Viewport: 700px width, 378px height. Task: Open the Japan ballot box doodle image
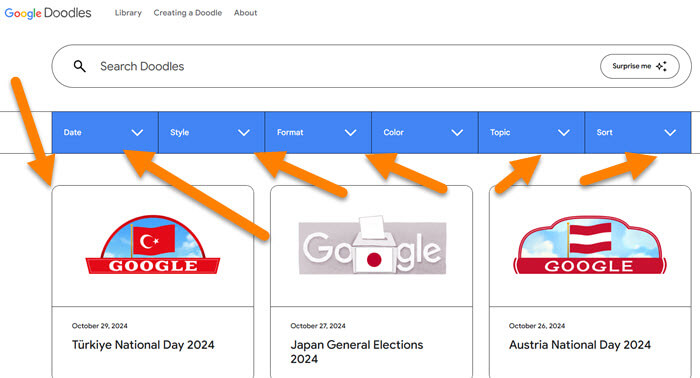coord(372,245)
